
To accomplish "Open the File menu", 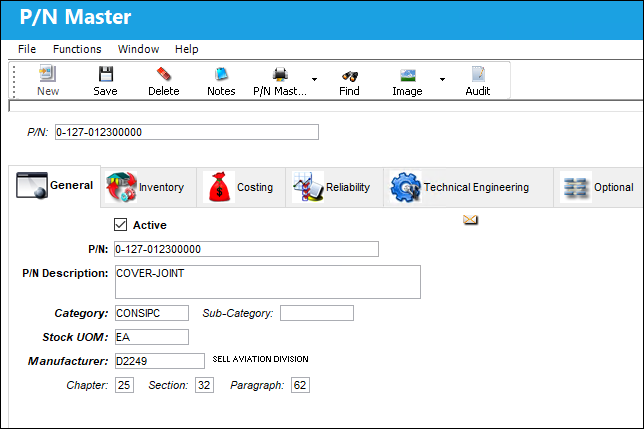I will pyautogui.click(x=27, y=49).
